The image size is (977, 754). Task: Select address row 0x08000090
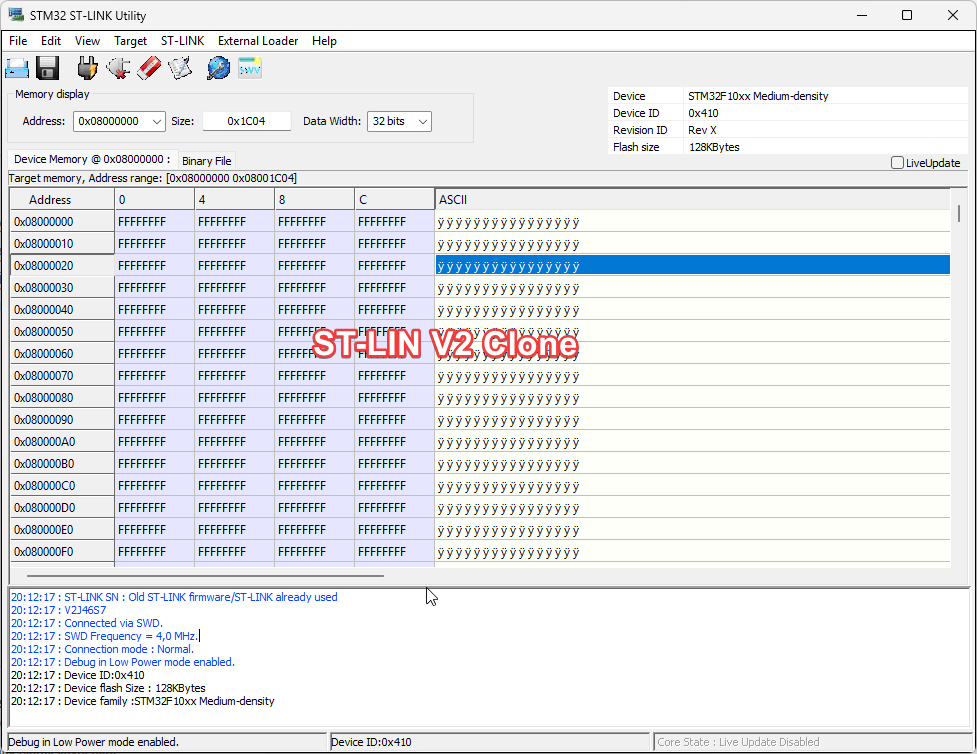click(x=62, y=420)
